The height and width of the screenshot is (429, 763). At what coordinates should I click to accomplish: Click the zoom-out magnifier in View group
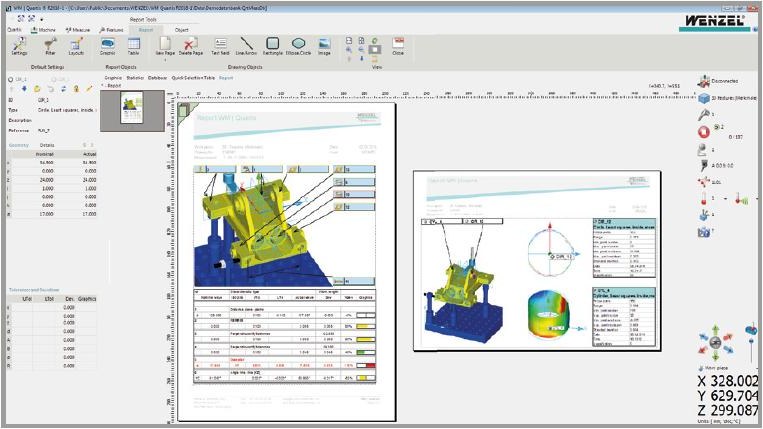pos(361,50)
